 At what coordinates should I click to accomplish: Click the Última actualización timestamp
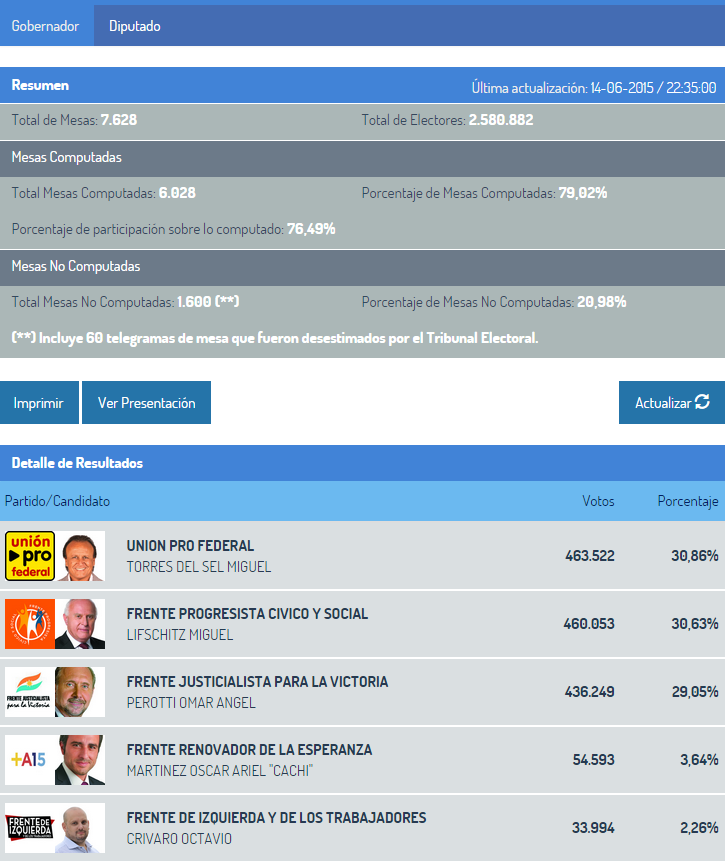click(594, 88)
